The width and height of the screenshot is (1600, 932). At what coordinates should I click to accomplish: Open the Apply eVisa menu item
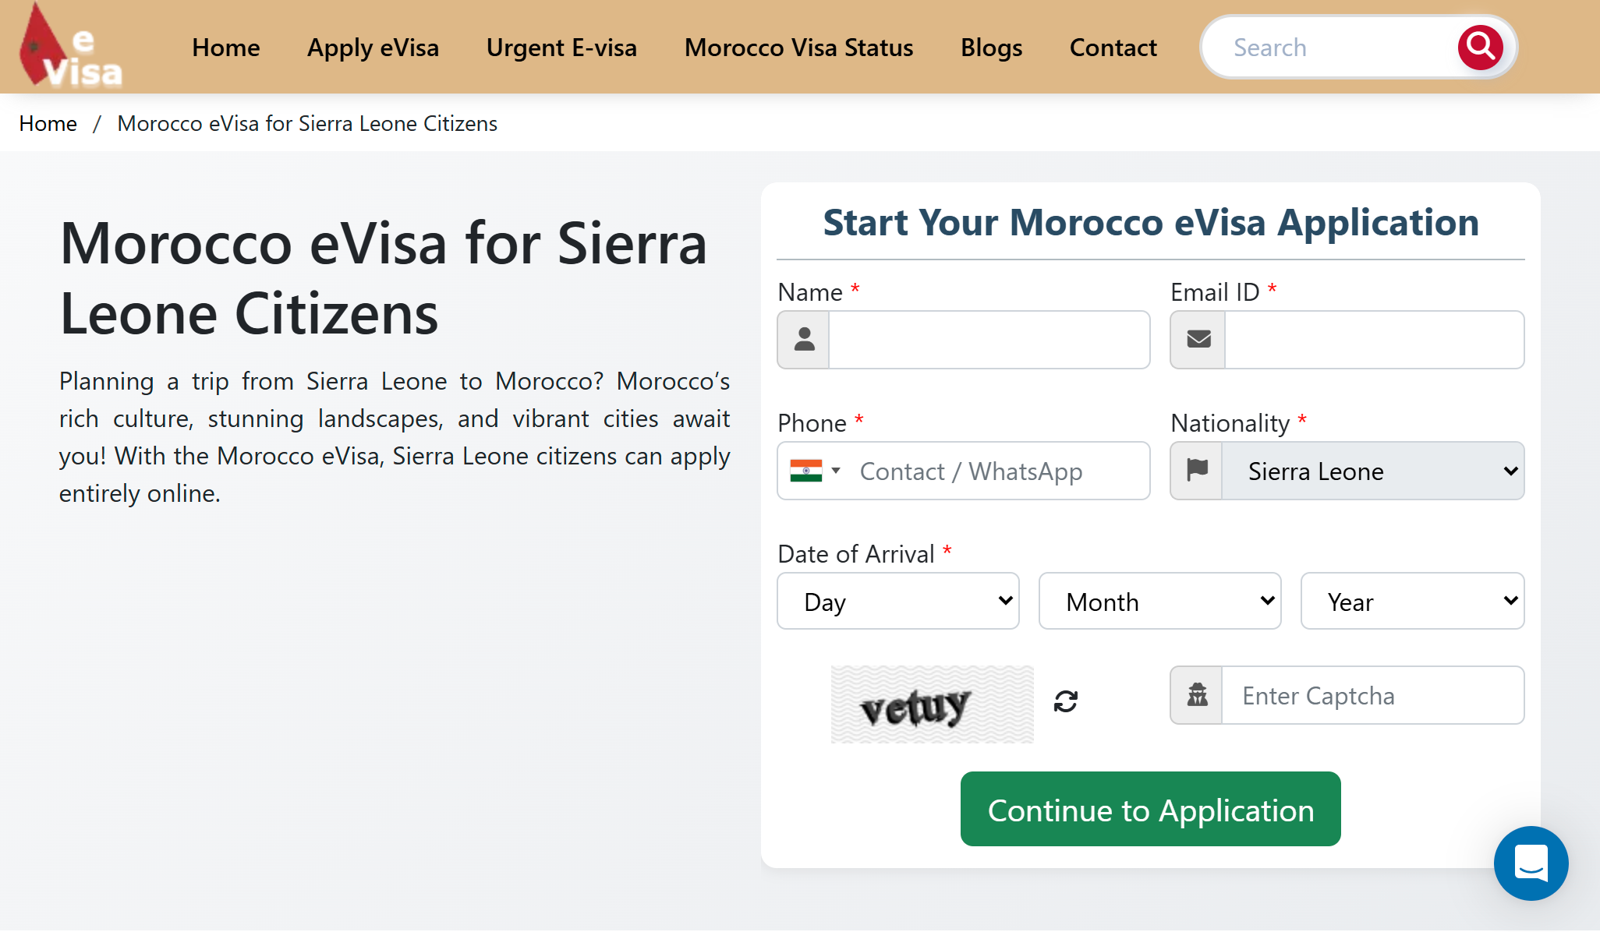(x=372, y=47)
